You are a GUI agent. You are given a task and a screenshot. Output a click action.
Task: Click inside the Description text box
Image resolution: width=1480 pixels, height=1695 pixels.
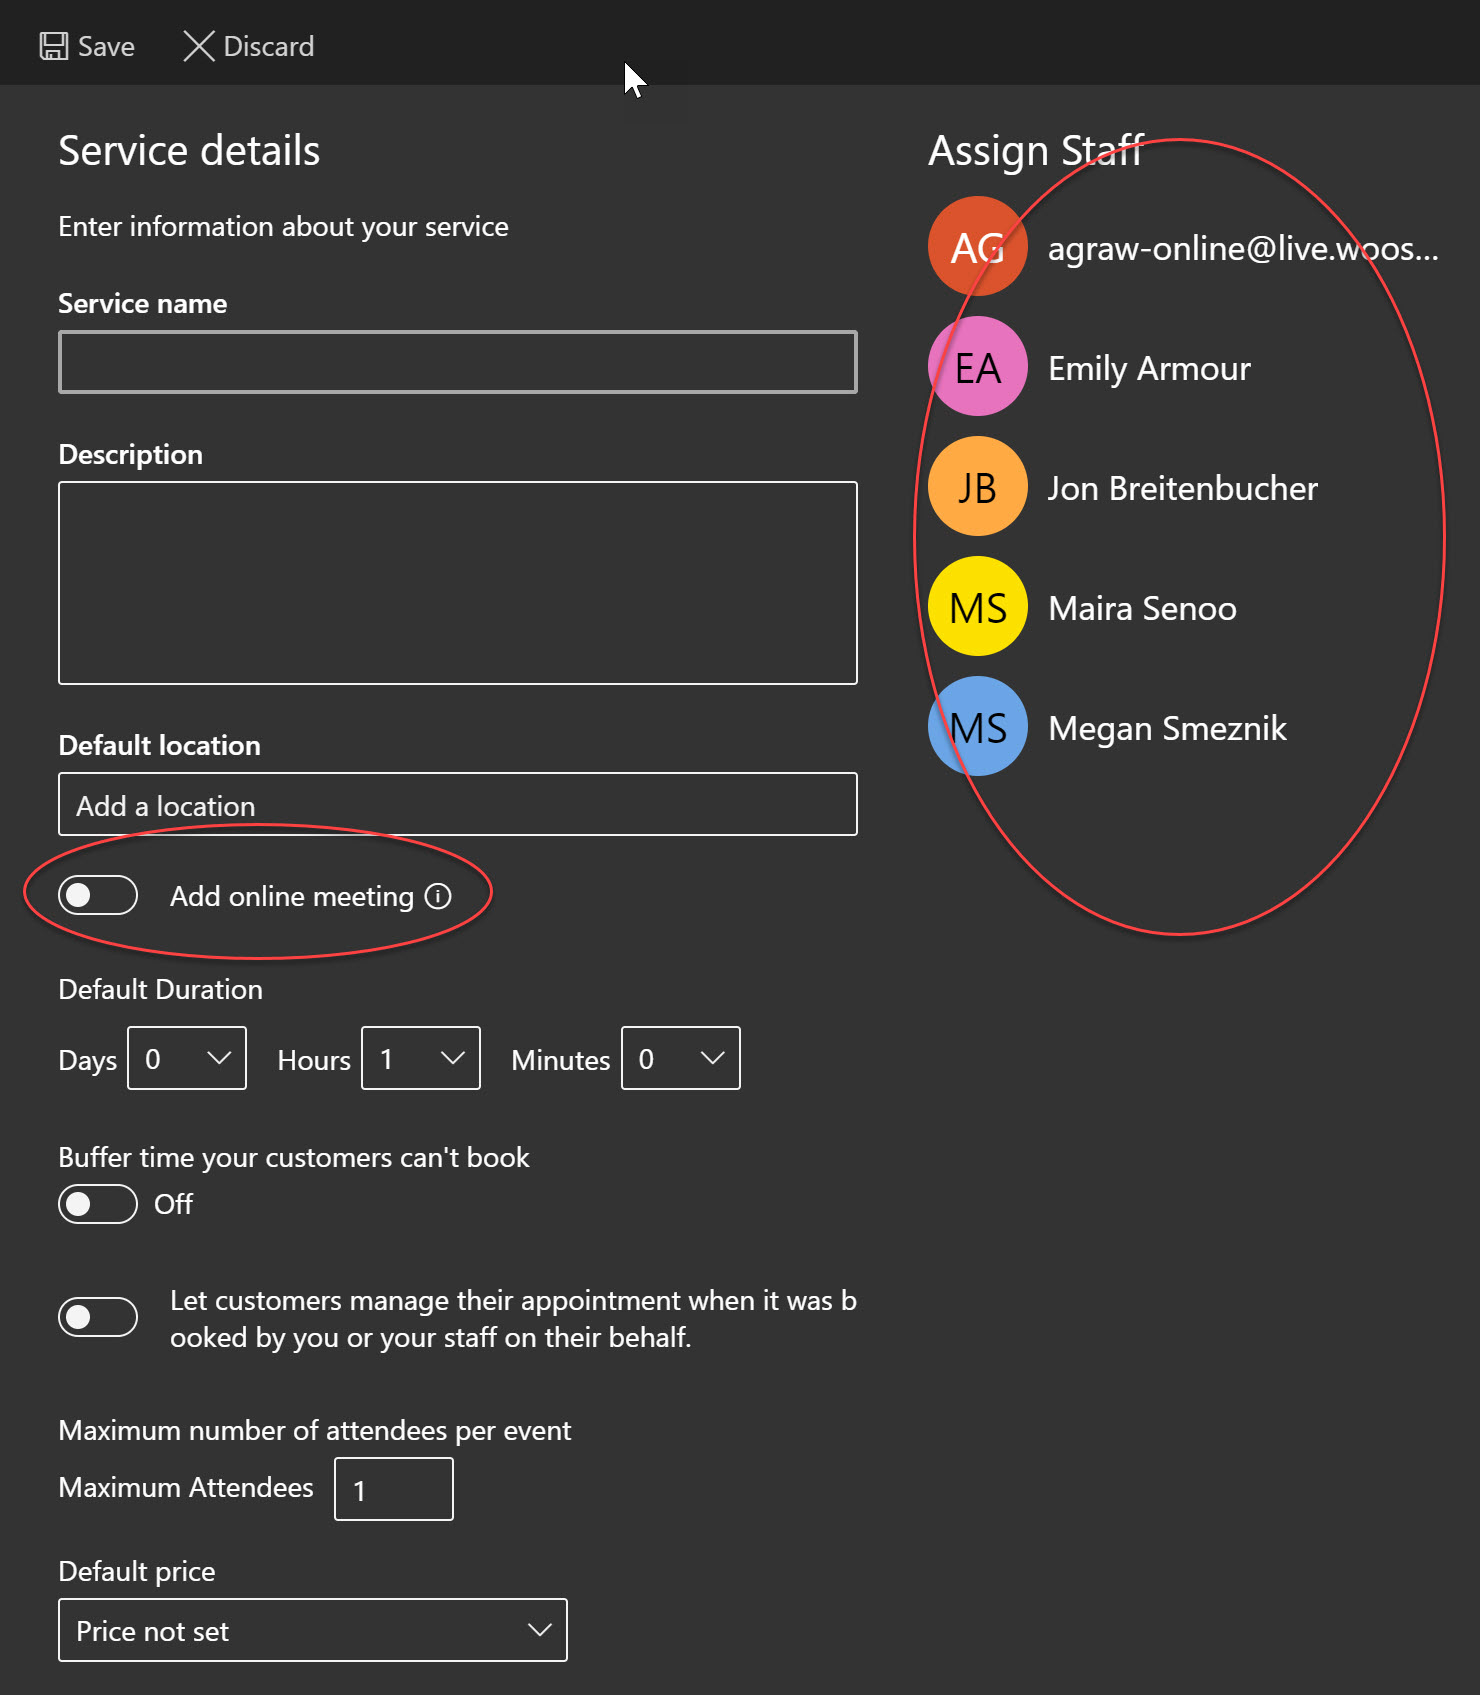(457, 583)
